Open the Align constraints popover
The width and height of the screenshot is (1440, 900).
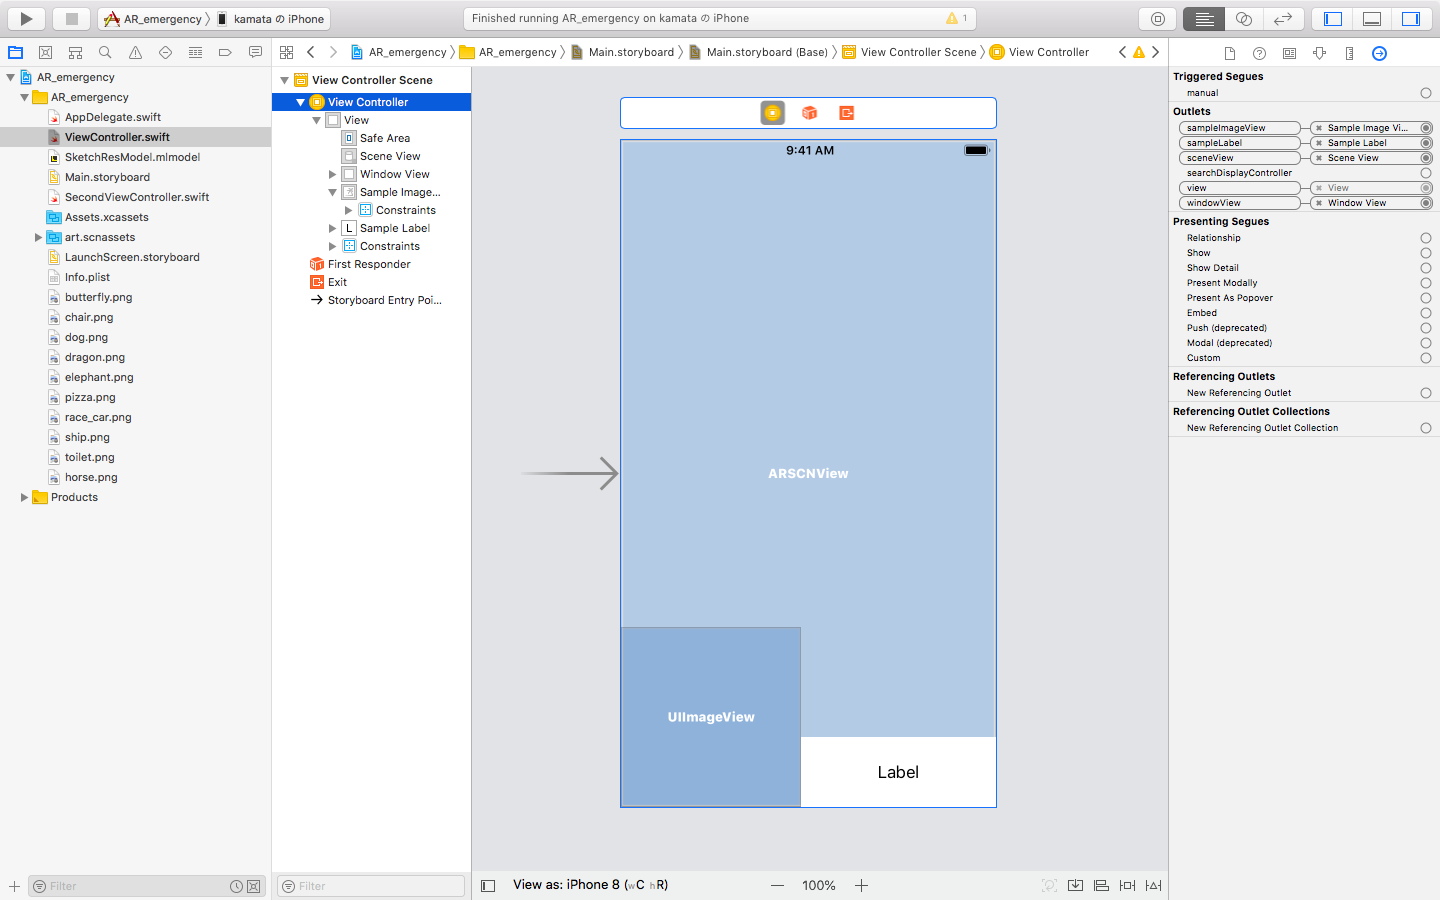tap(1101, 885)
